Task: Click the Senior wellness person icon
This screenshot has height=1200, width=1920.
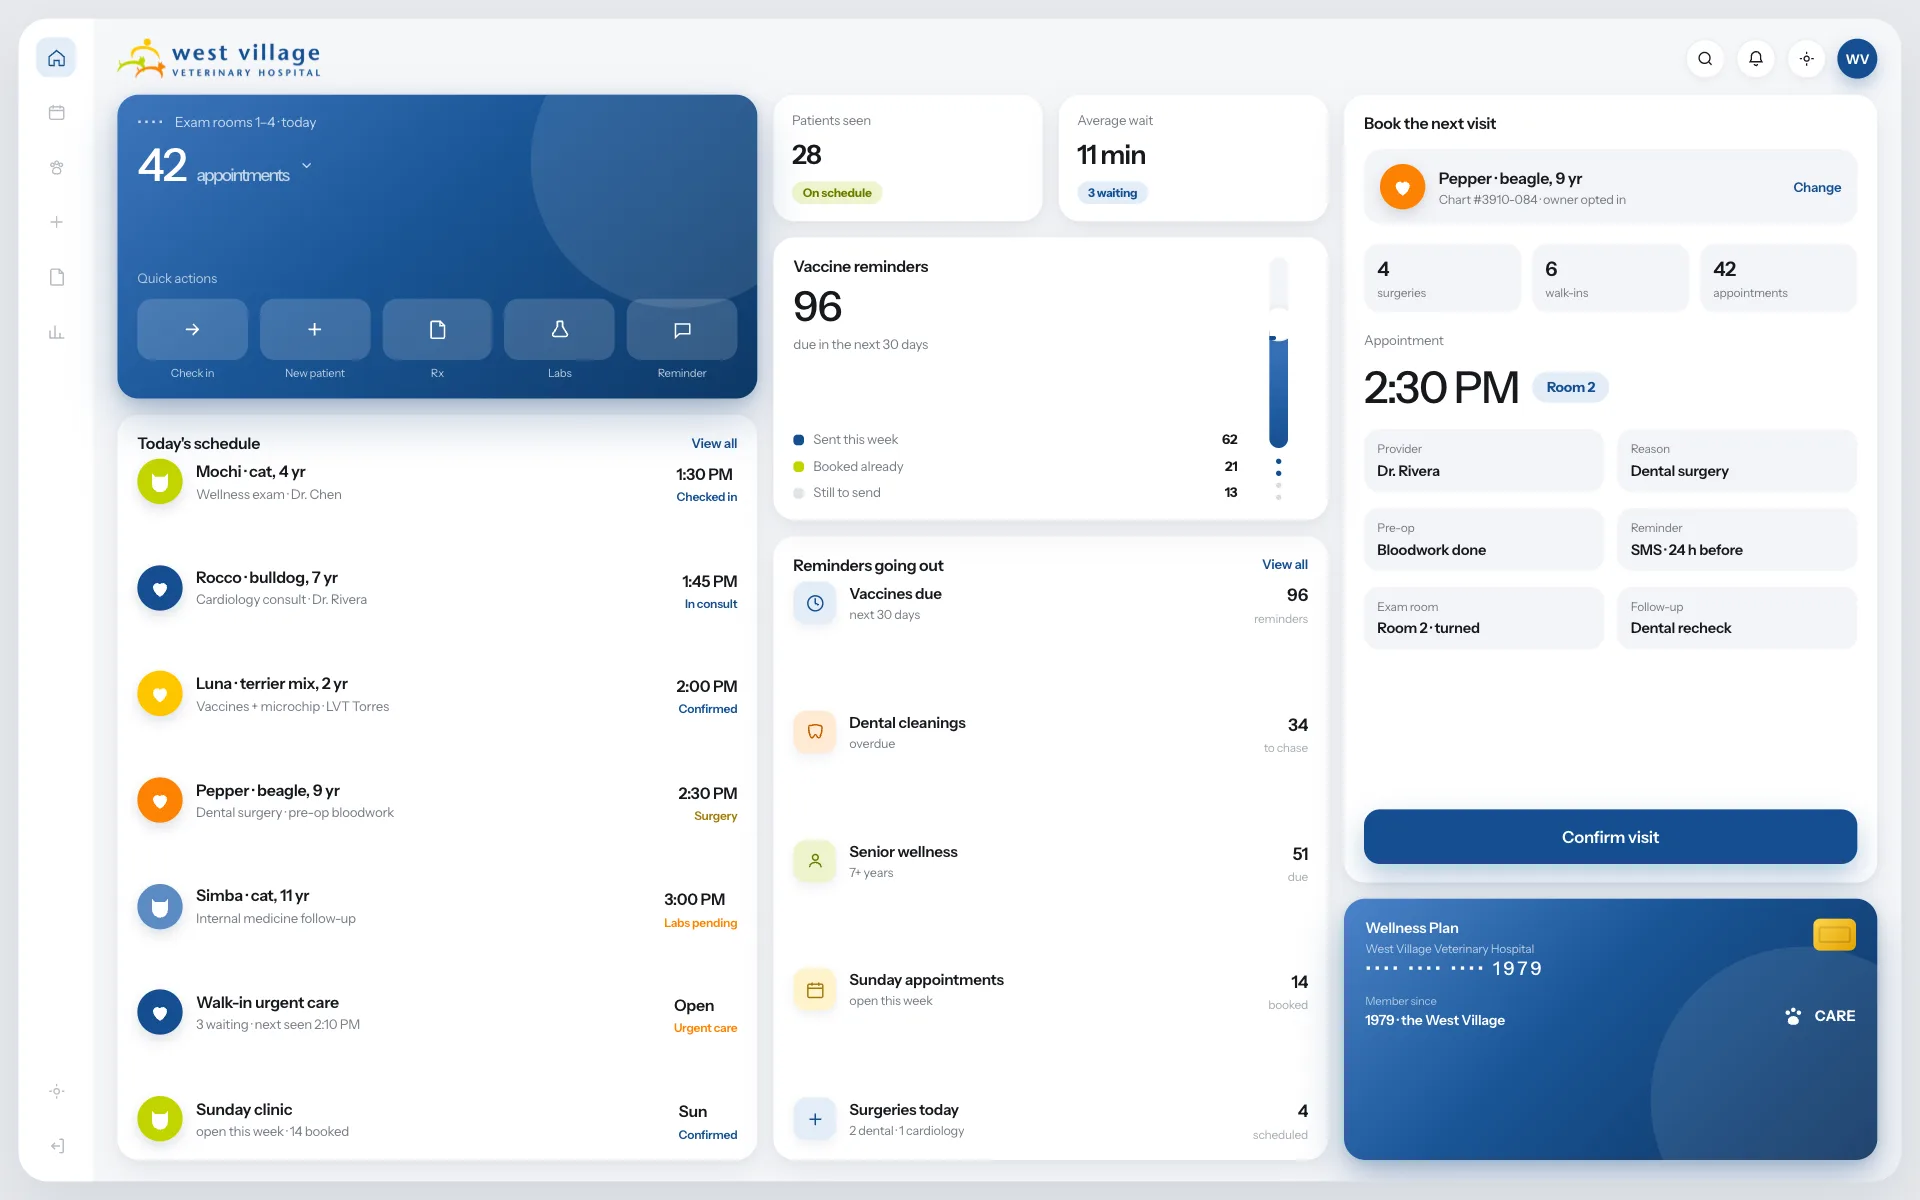Action: (x=815, y=861)
